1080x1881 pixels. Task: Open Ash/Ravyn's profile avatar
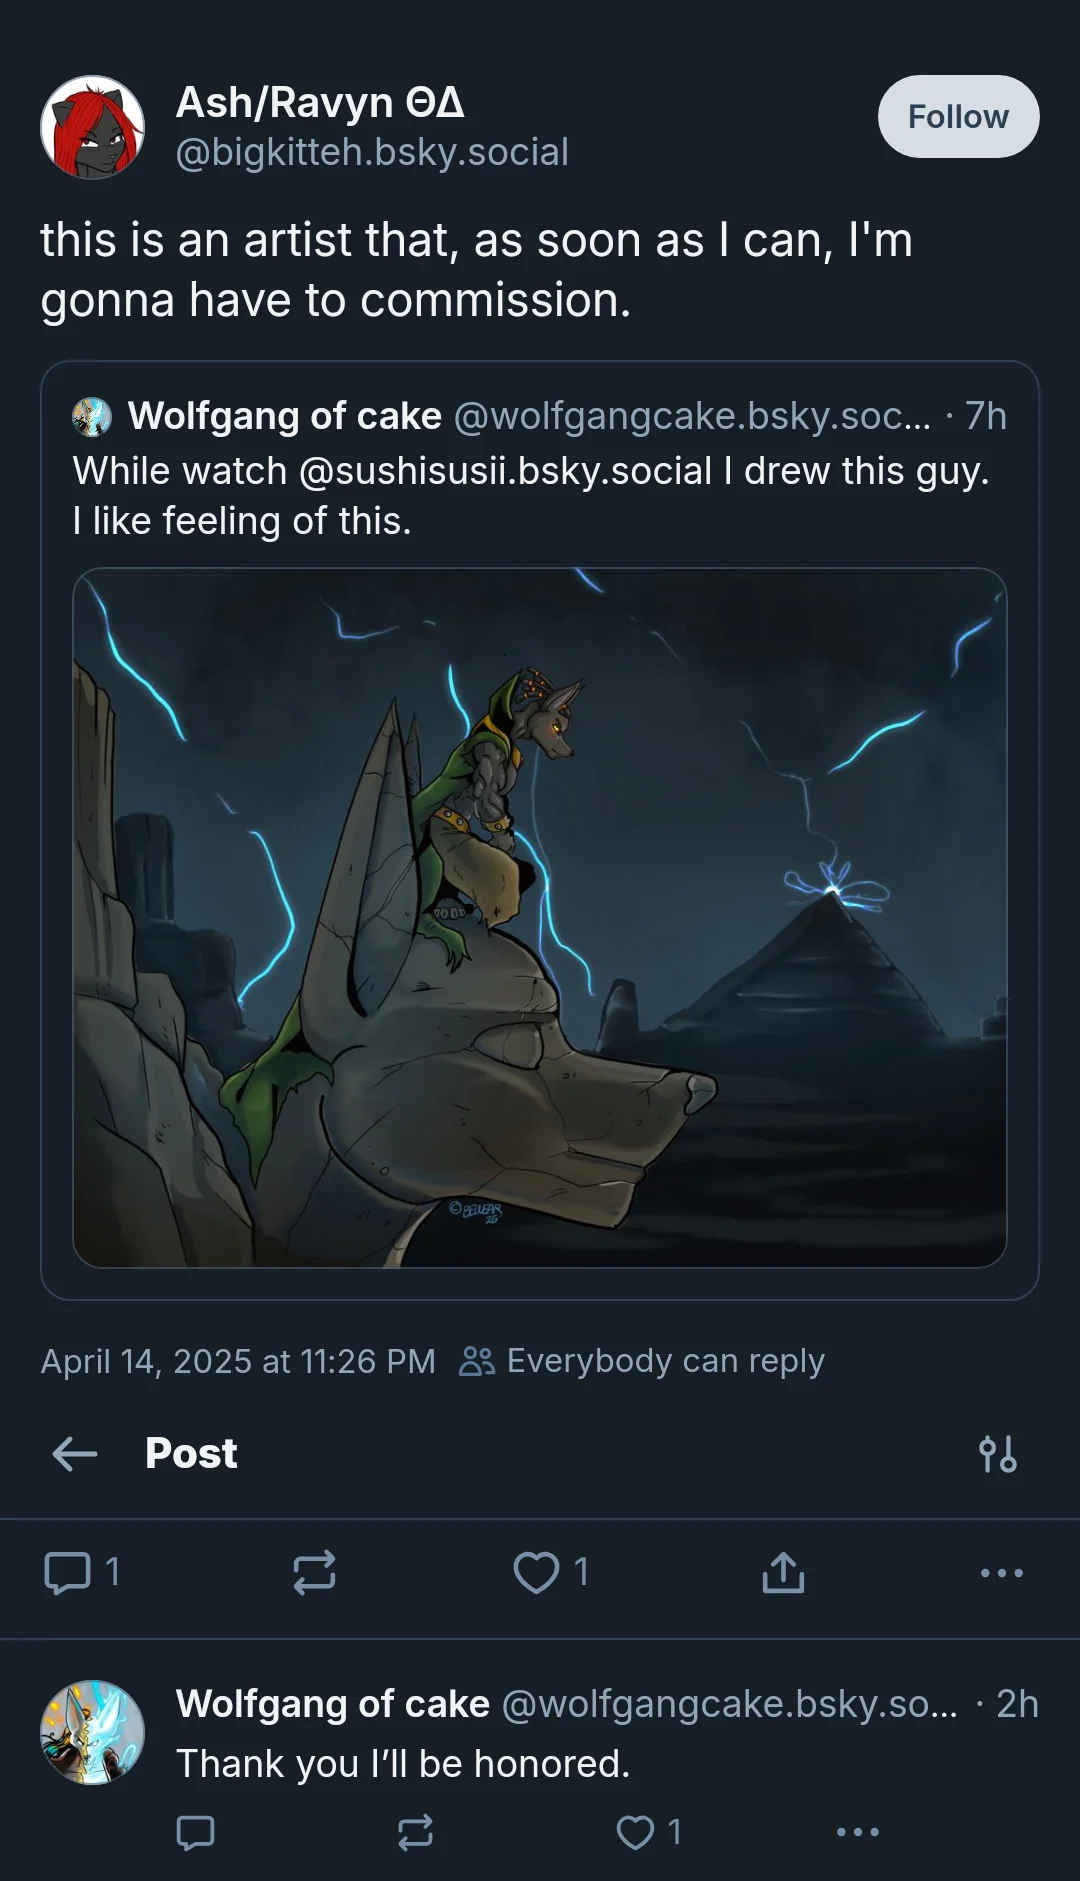(92, 128)
